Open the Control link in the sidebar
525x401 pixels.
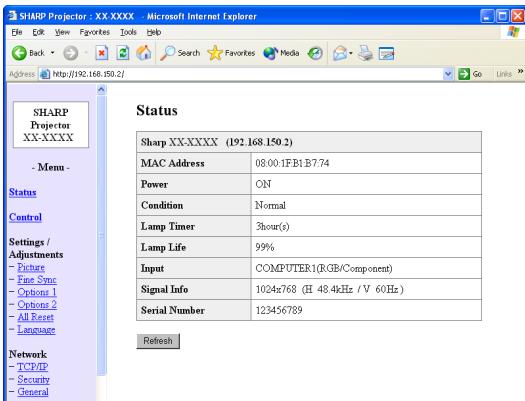click(25, 217)
